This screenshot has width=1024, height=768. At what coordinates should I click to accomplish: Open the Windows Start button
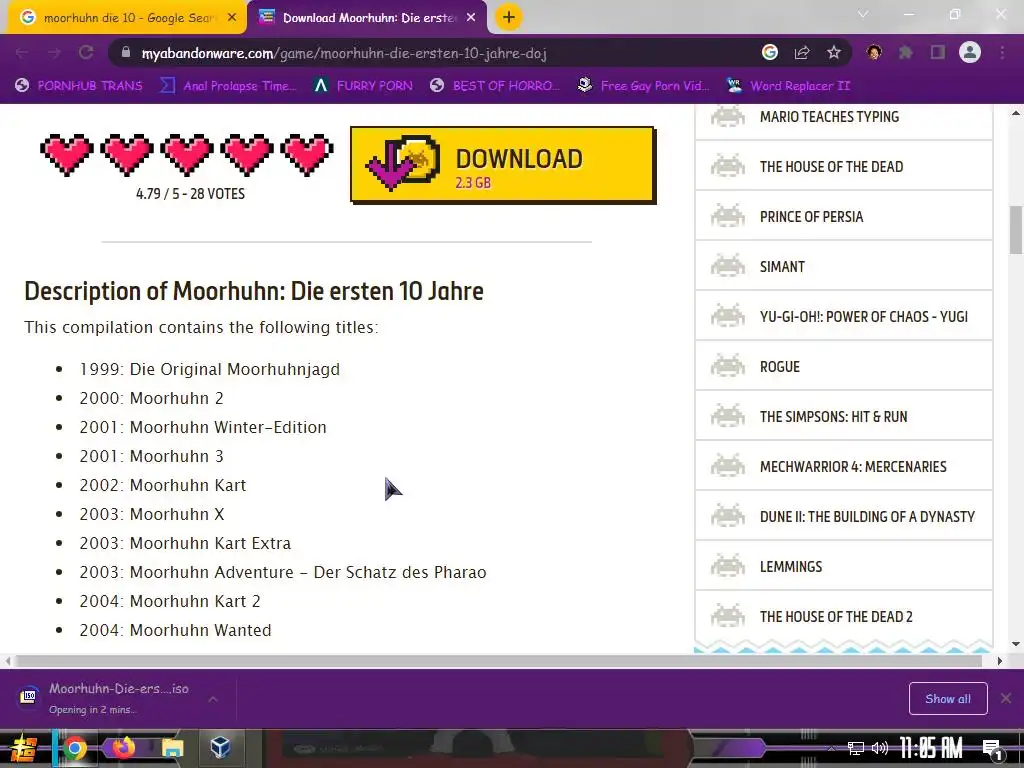pyautogui.click(x=24, y=748)
